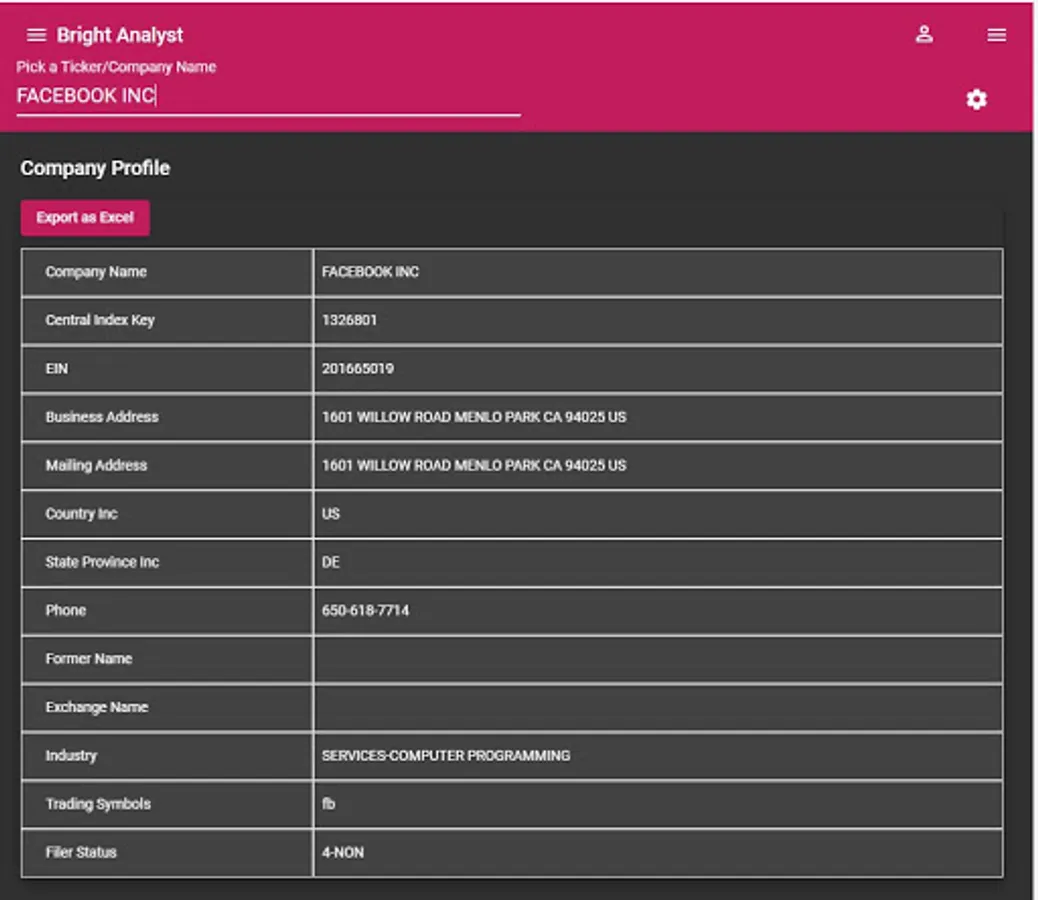Focus the Ticker/Company Name input field
Viewport: 1038px width, 900px height.
268,97
